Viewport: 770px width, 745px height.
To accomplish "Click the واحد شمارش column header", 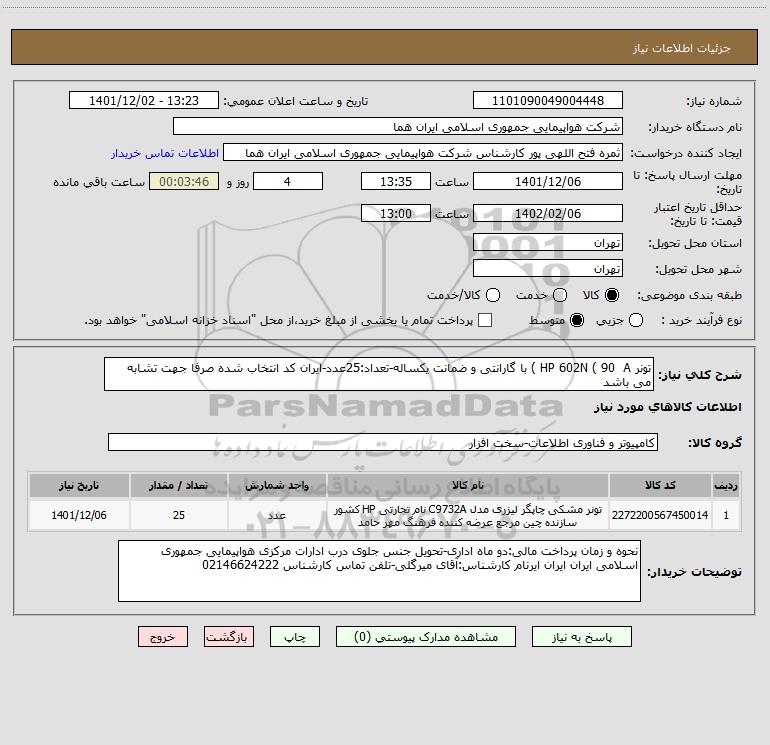I will pyautogui.click(x=277, y=485).
